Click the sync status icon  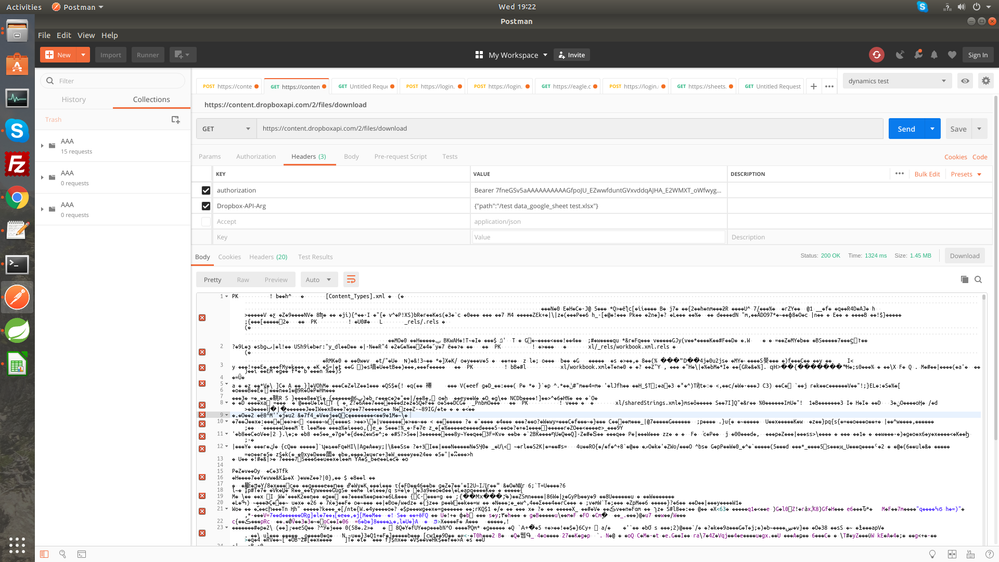pos(877,55)
